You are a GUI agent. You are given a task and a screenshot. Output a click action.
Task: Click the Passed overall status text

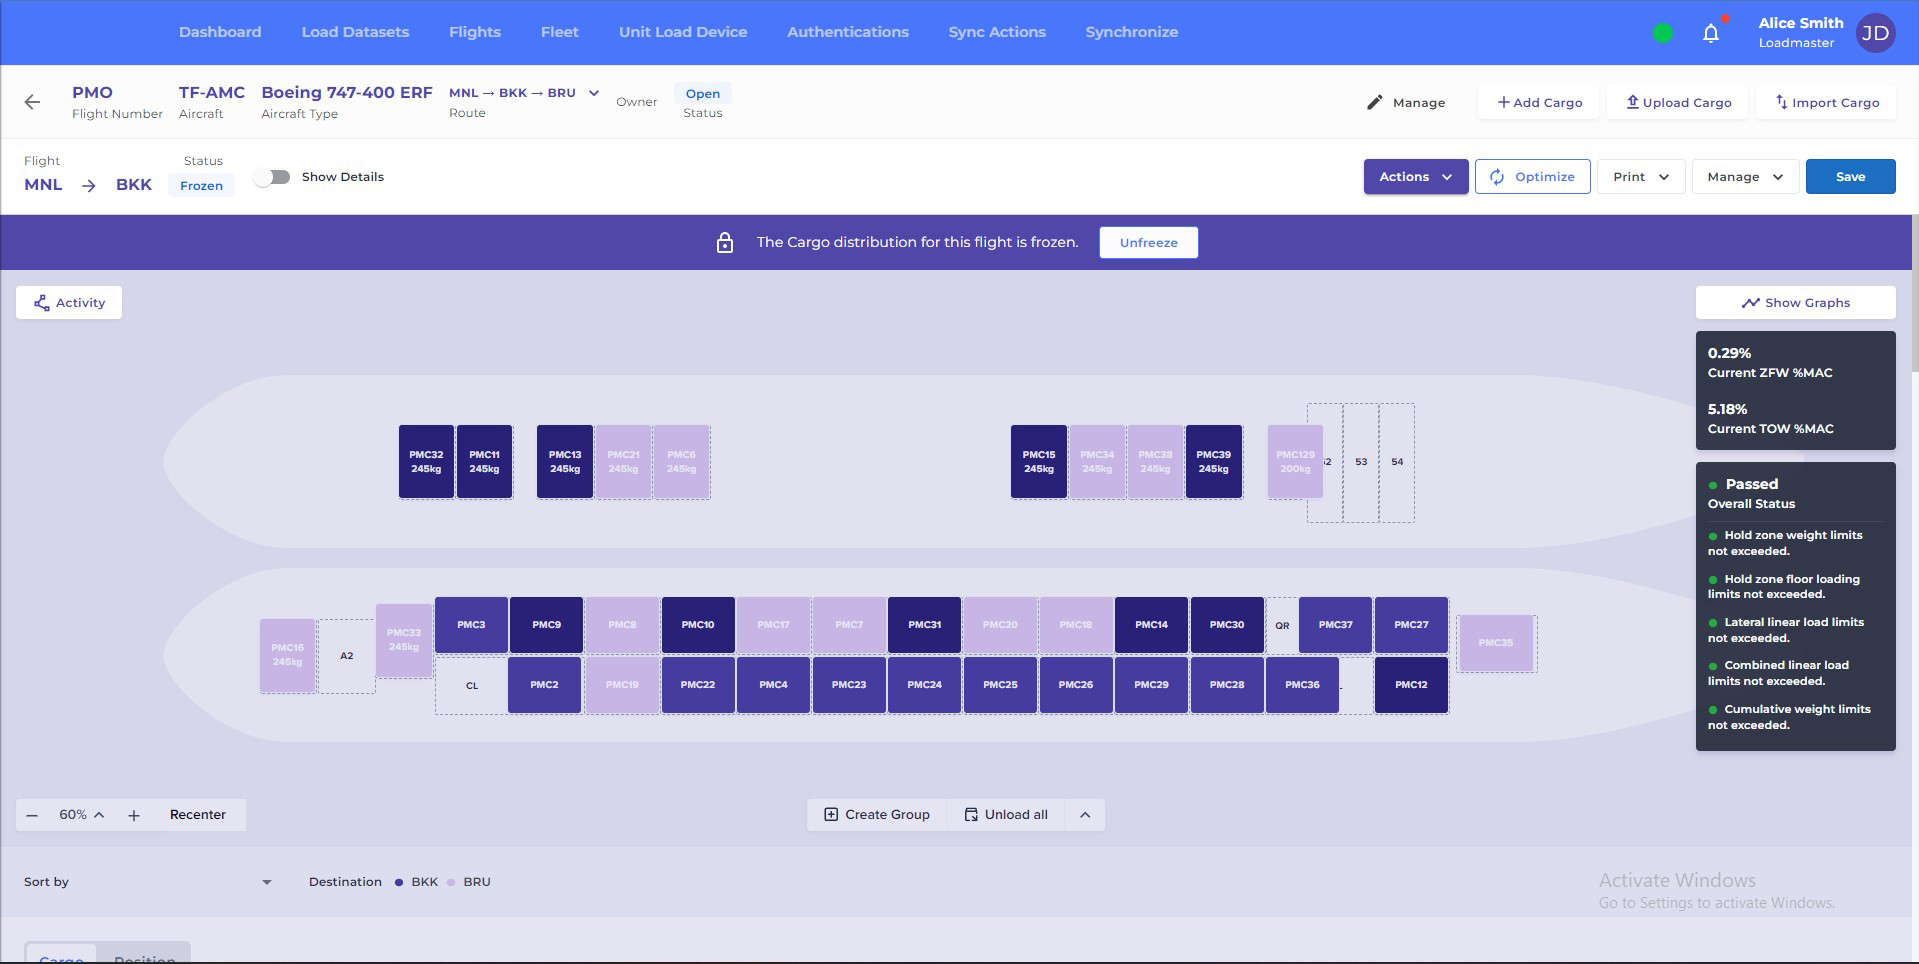click(1751, 484)
